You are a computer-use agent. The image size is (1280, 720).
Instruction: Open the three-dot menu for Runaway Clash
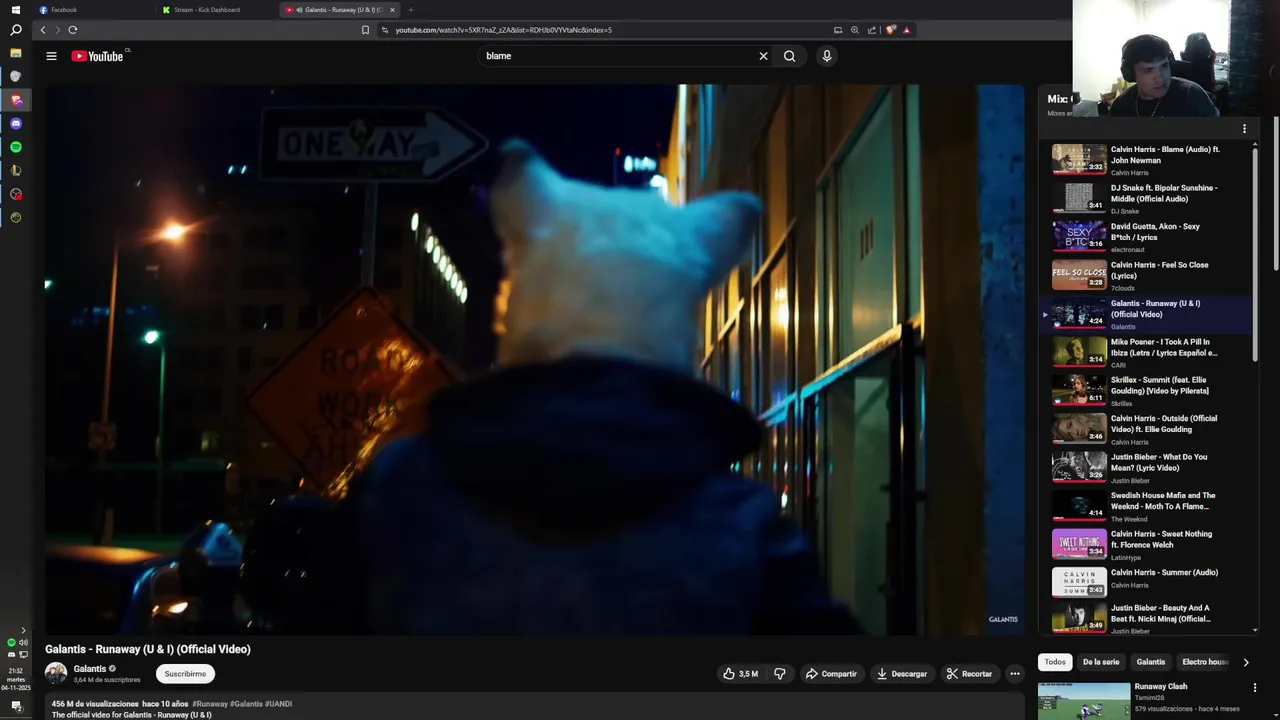(x=1254, y=688)
